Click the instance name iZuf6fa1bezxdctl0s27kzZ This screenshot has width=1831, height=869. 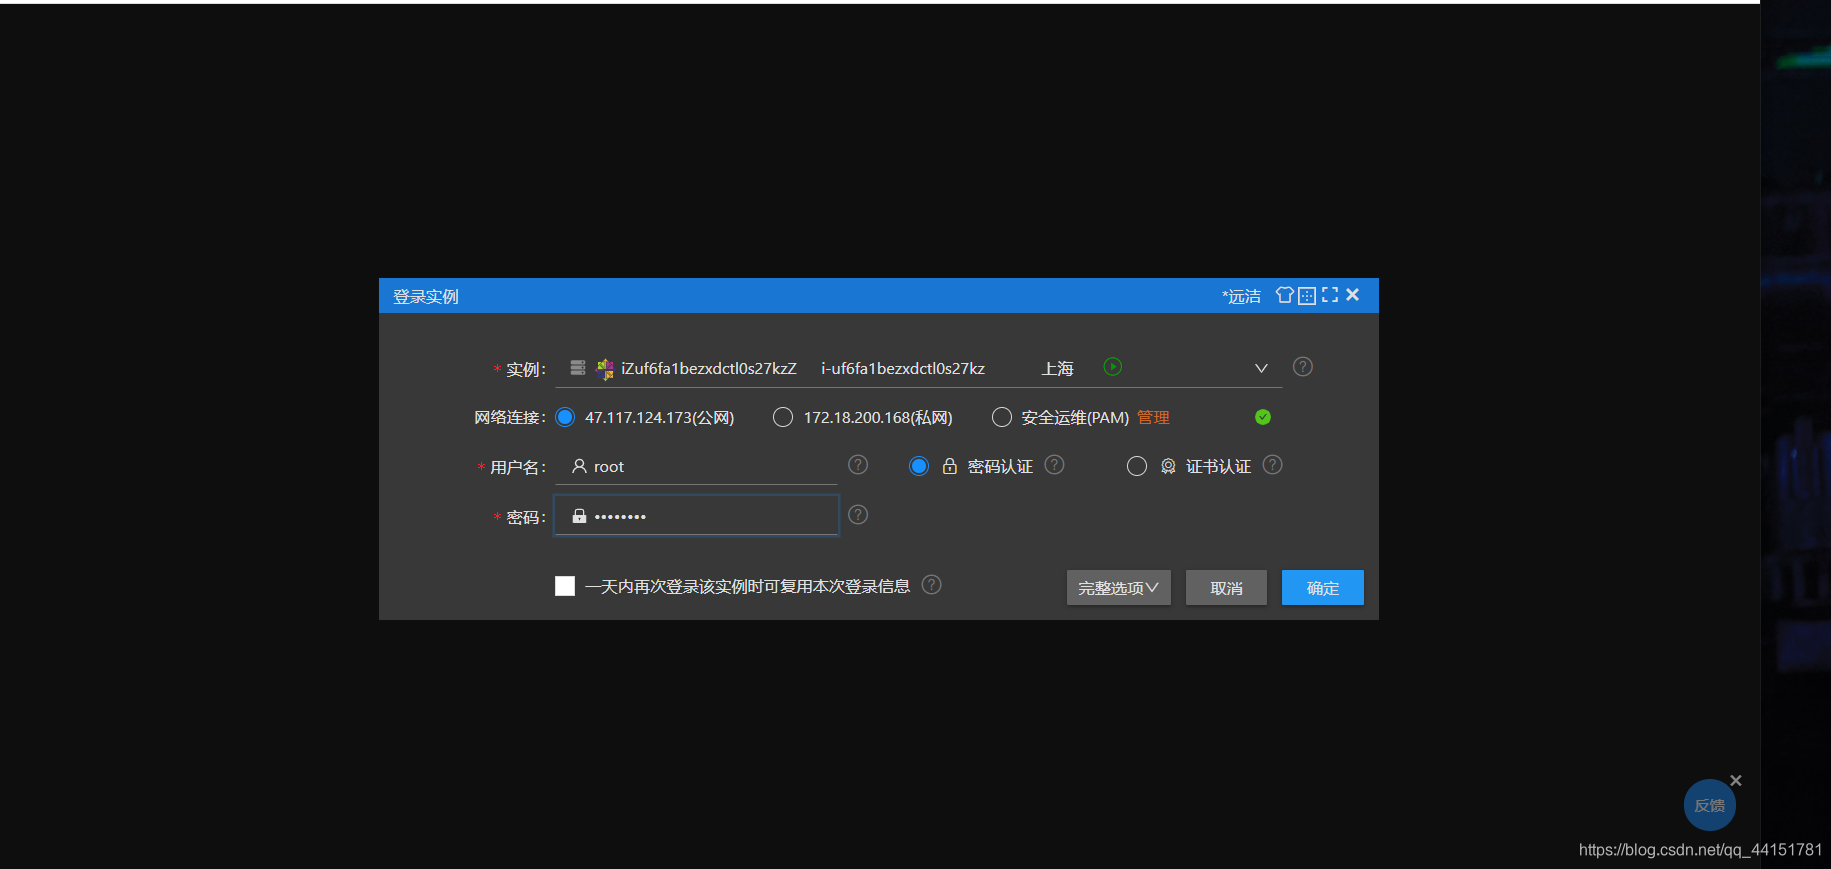pyautogui.click(x=708, y=369)
